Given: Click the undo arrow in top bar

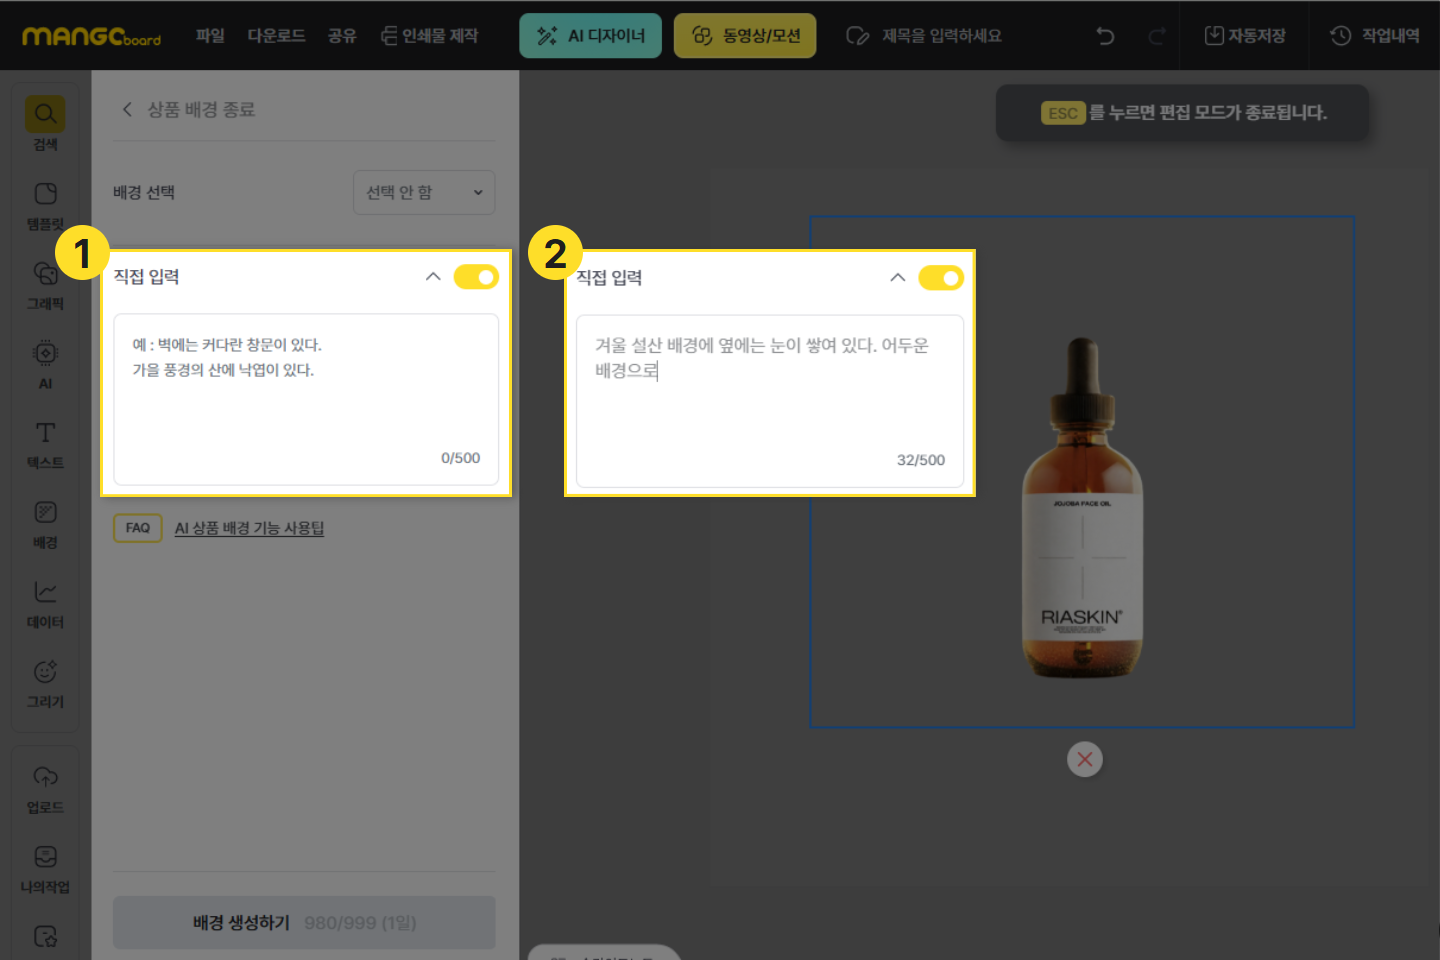Looking at the screenshot, I should 1105,36.
